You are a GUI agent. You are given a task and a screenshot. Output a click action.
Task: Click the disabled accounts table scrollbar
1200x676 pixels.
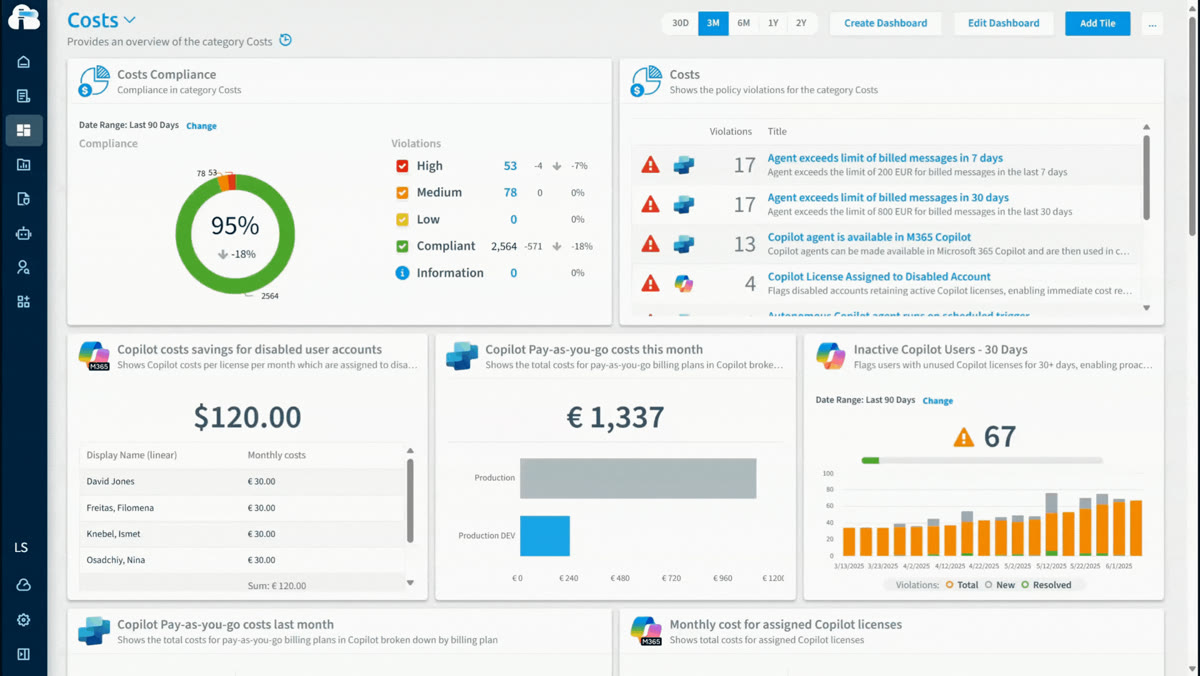point(410,500)
